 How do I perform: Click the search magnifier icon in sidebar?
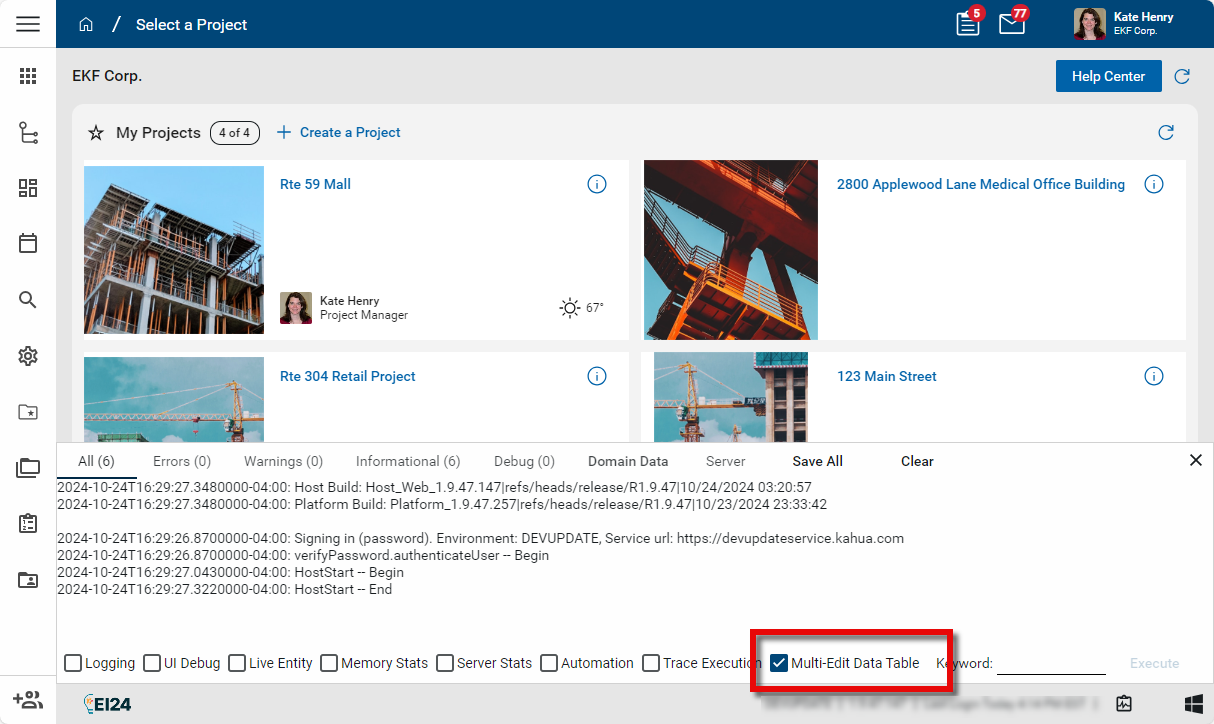pyautogui.click(x=28, y=300)
